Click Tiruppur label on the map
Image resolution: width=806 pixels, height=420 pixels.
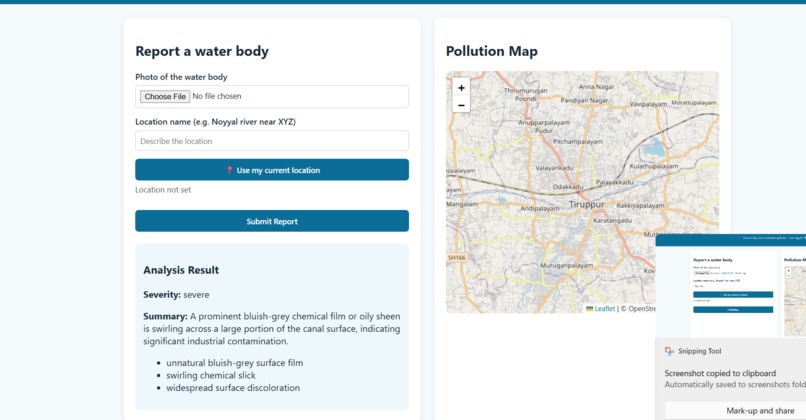[587, 204]
